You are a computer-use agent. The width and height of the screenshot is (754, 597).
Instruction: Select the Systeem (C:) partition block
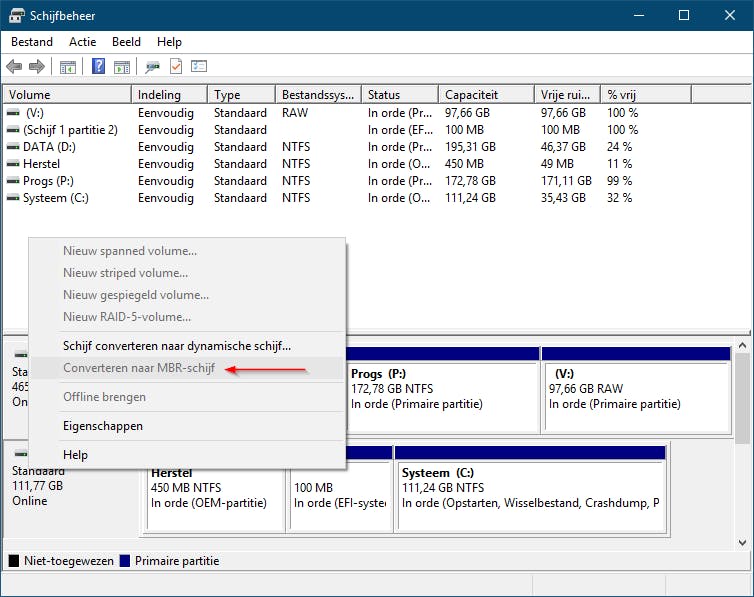530,495
